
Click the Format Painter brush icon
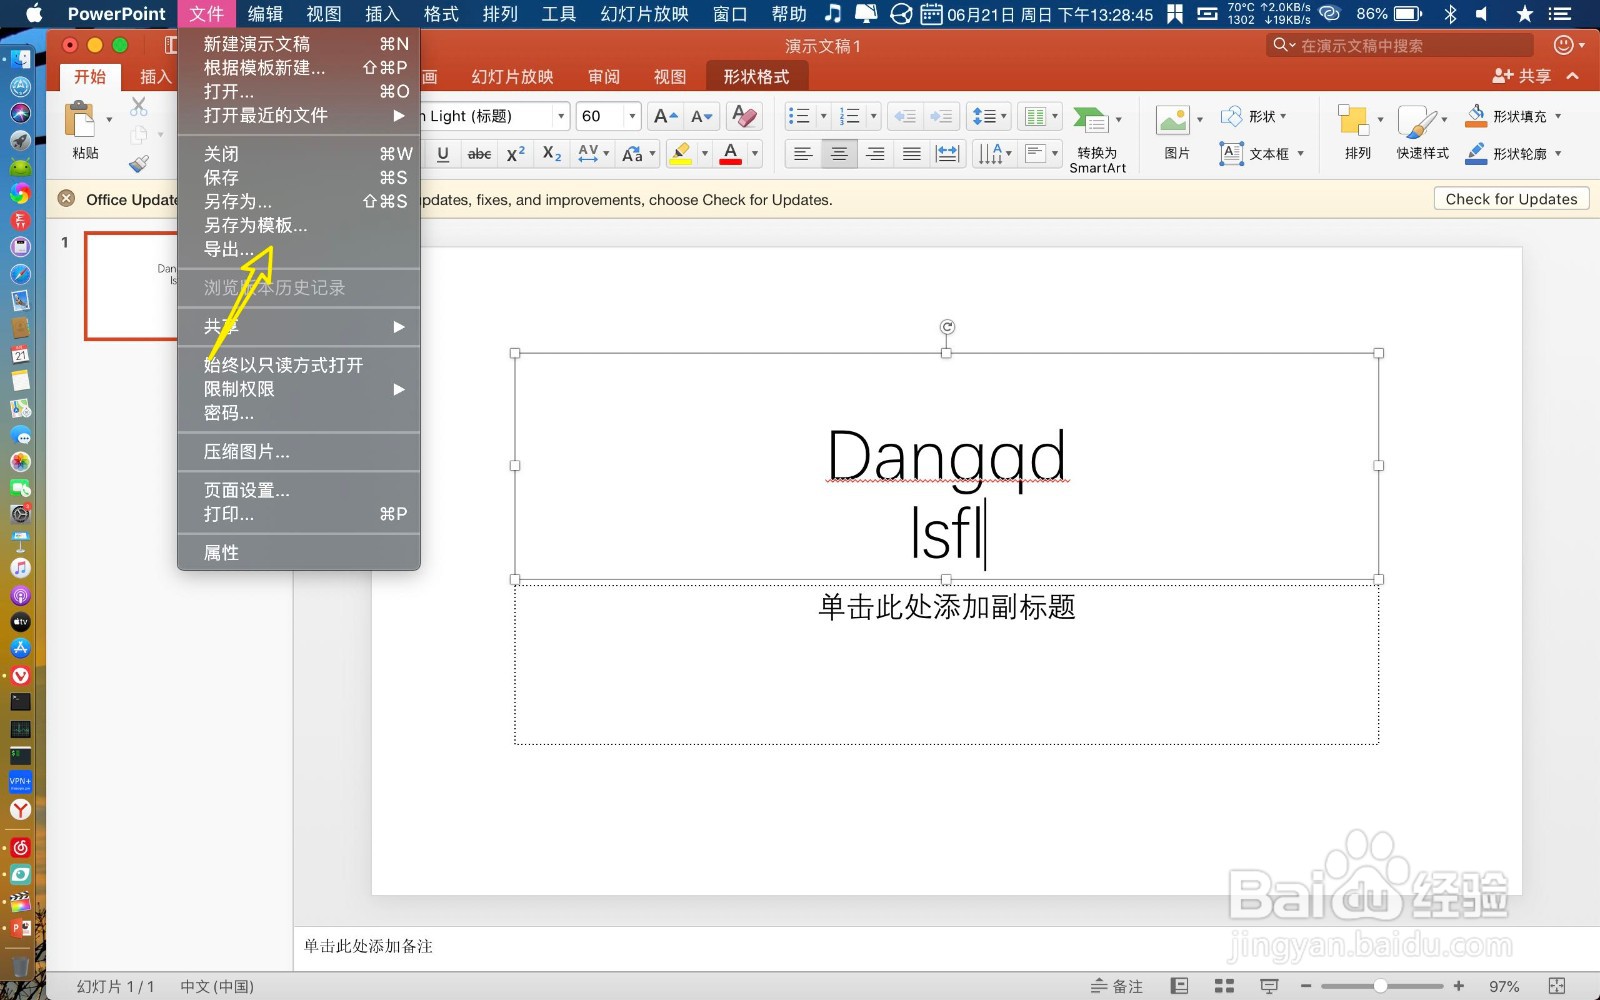point(139,162)
